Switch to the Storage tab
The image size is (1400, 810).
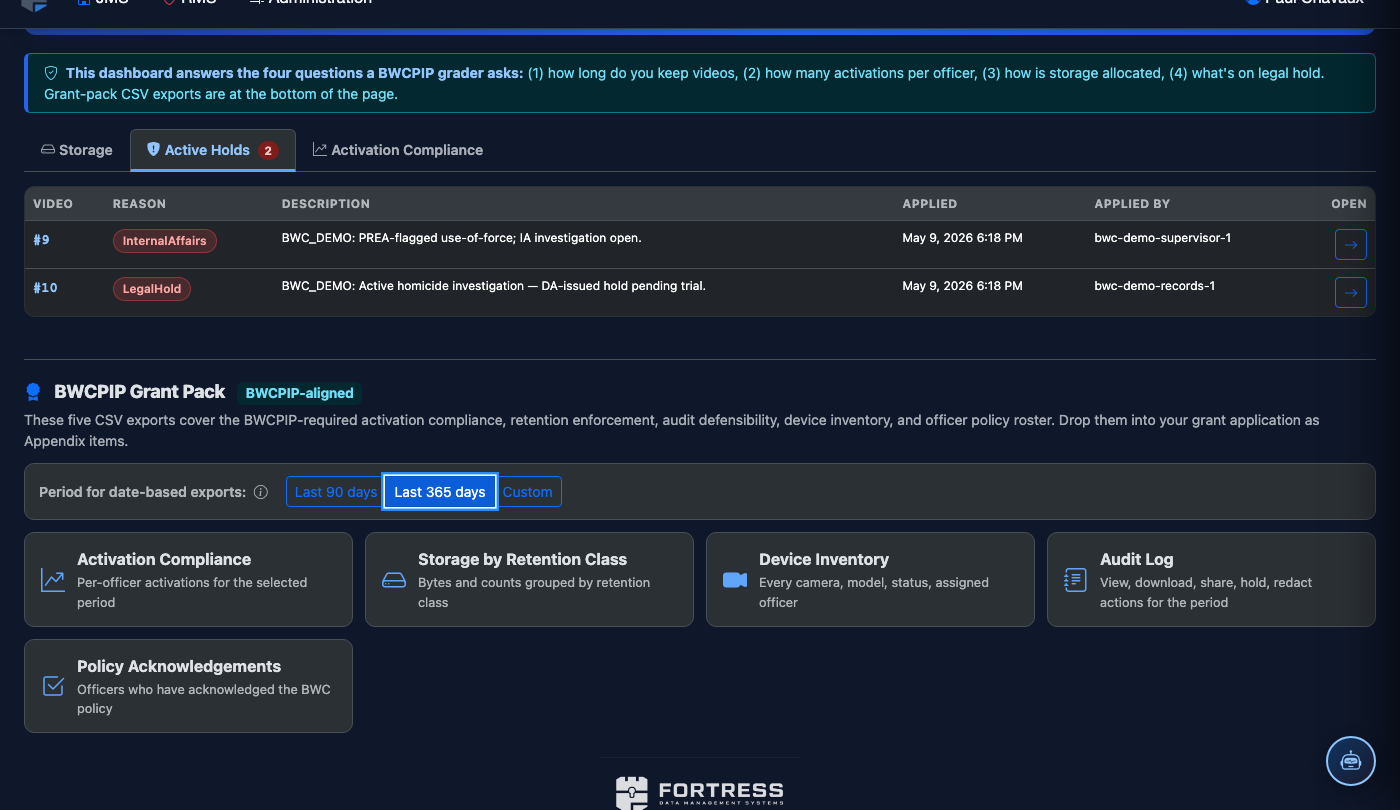[76, 150]
